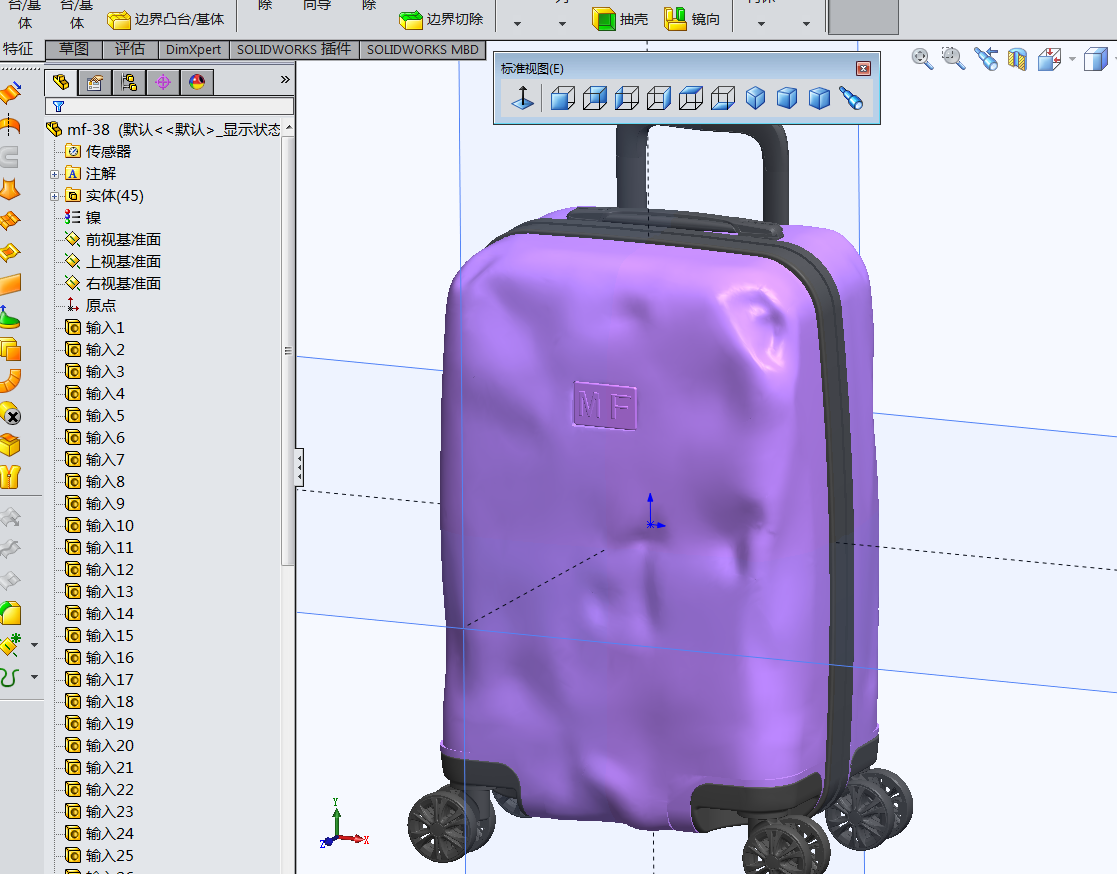
Task: Click the View Selector icon in 标准视图
Action: tap(851, 98)
